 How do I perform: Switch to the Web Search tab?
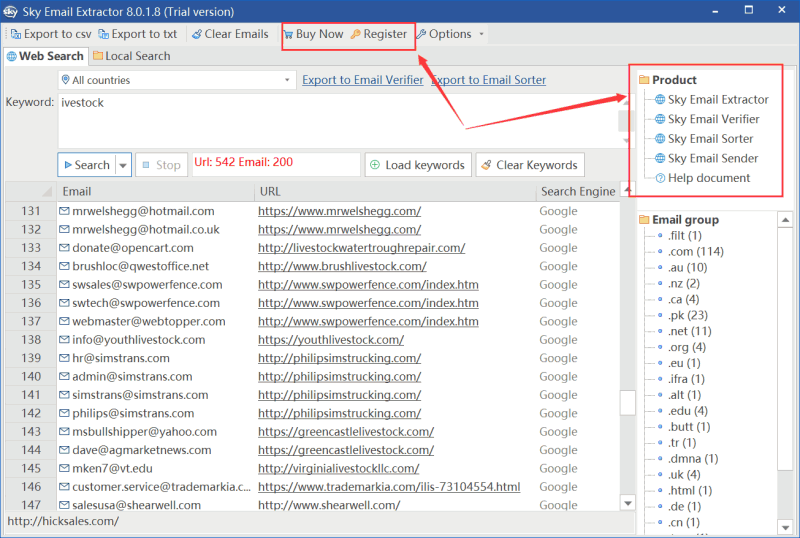point(45,56)
